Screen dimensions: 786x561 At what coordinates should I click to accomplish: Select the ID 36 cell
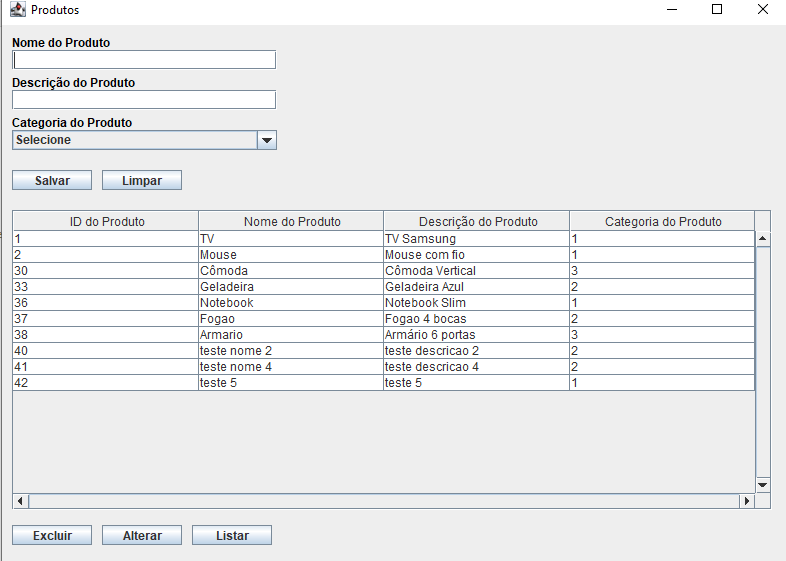tap(106, 303)
